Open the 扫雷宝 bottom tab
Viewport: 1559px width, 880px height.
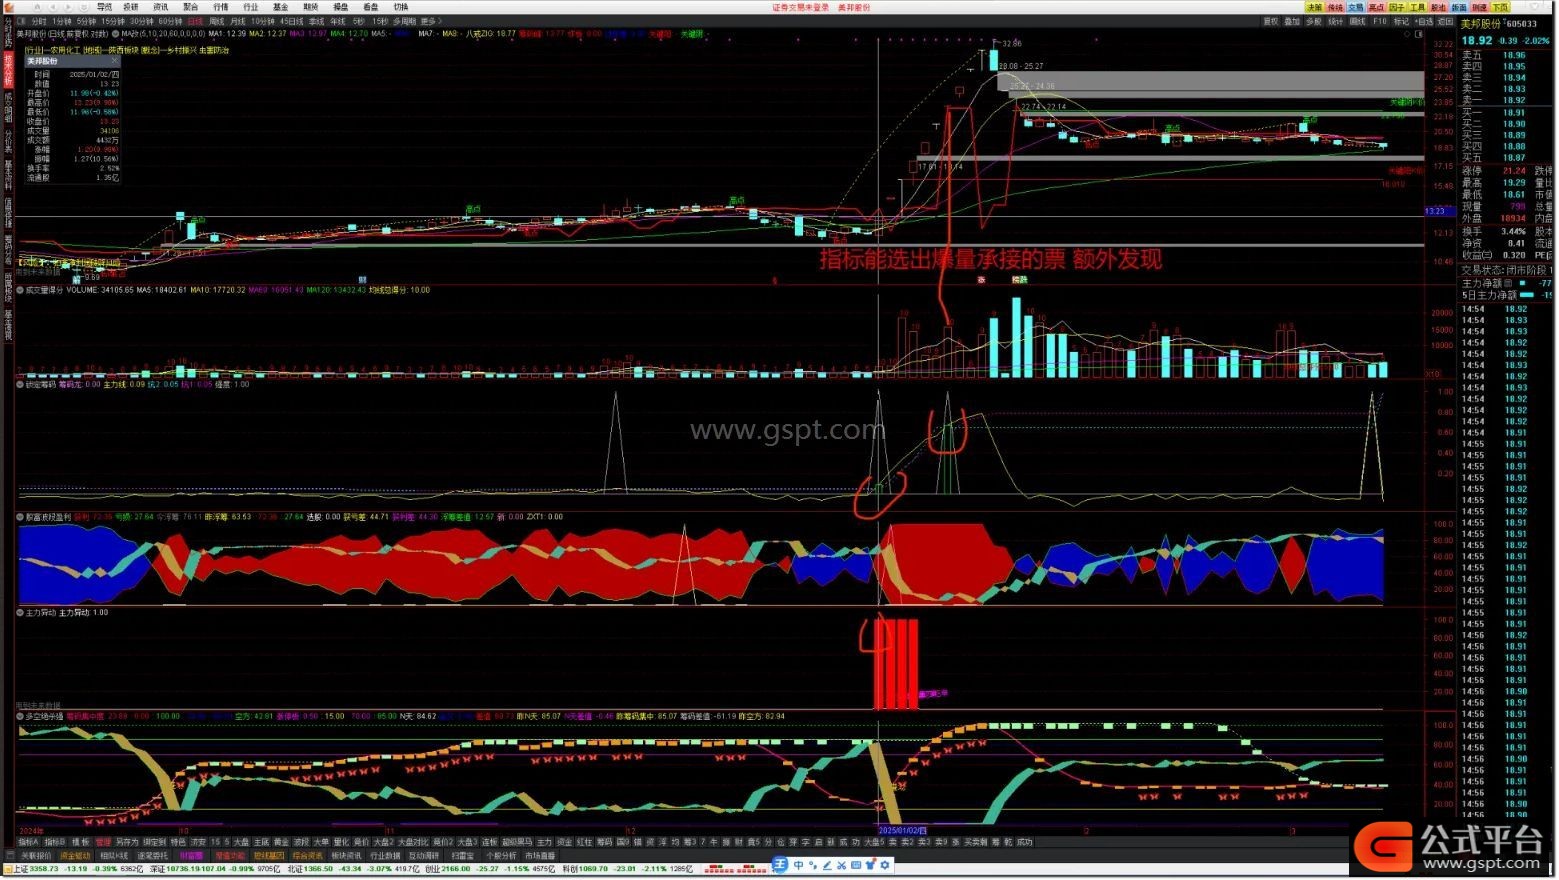pos(462,856)
